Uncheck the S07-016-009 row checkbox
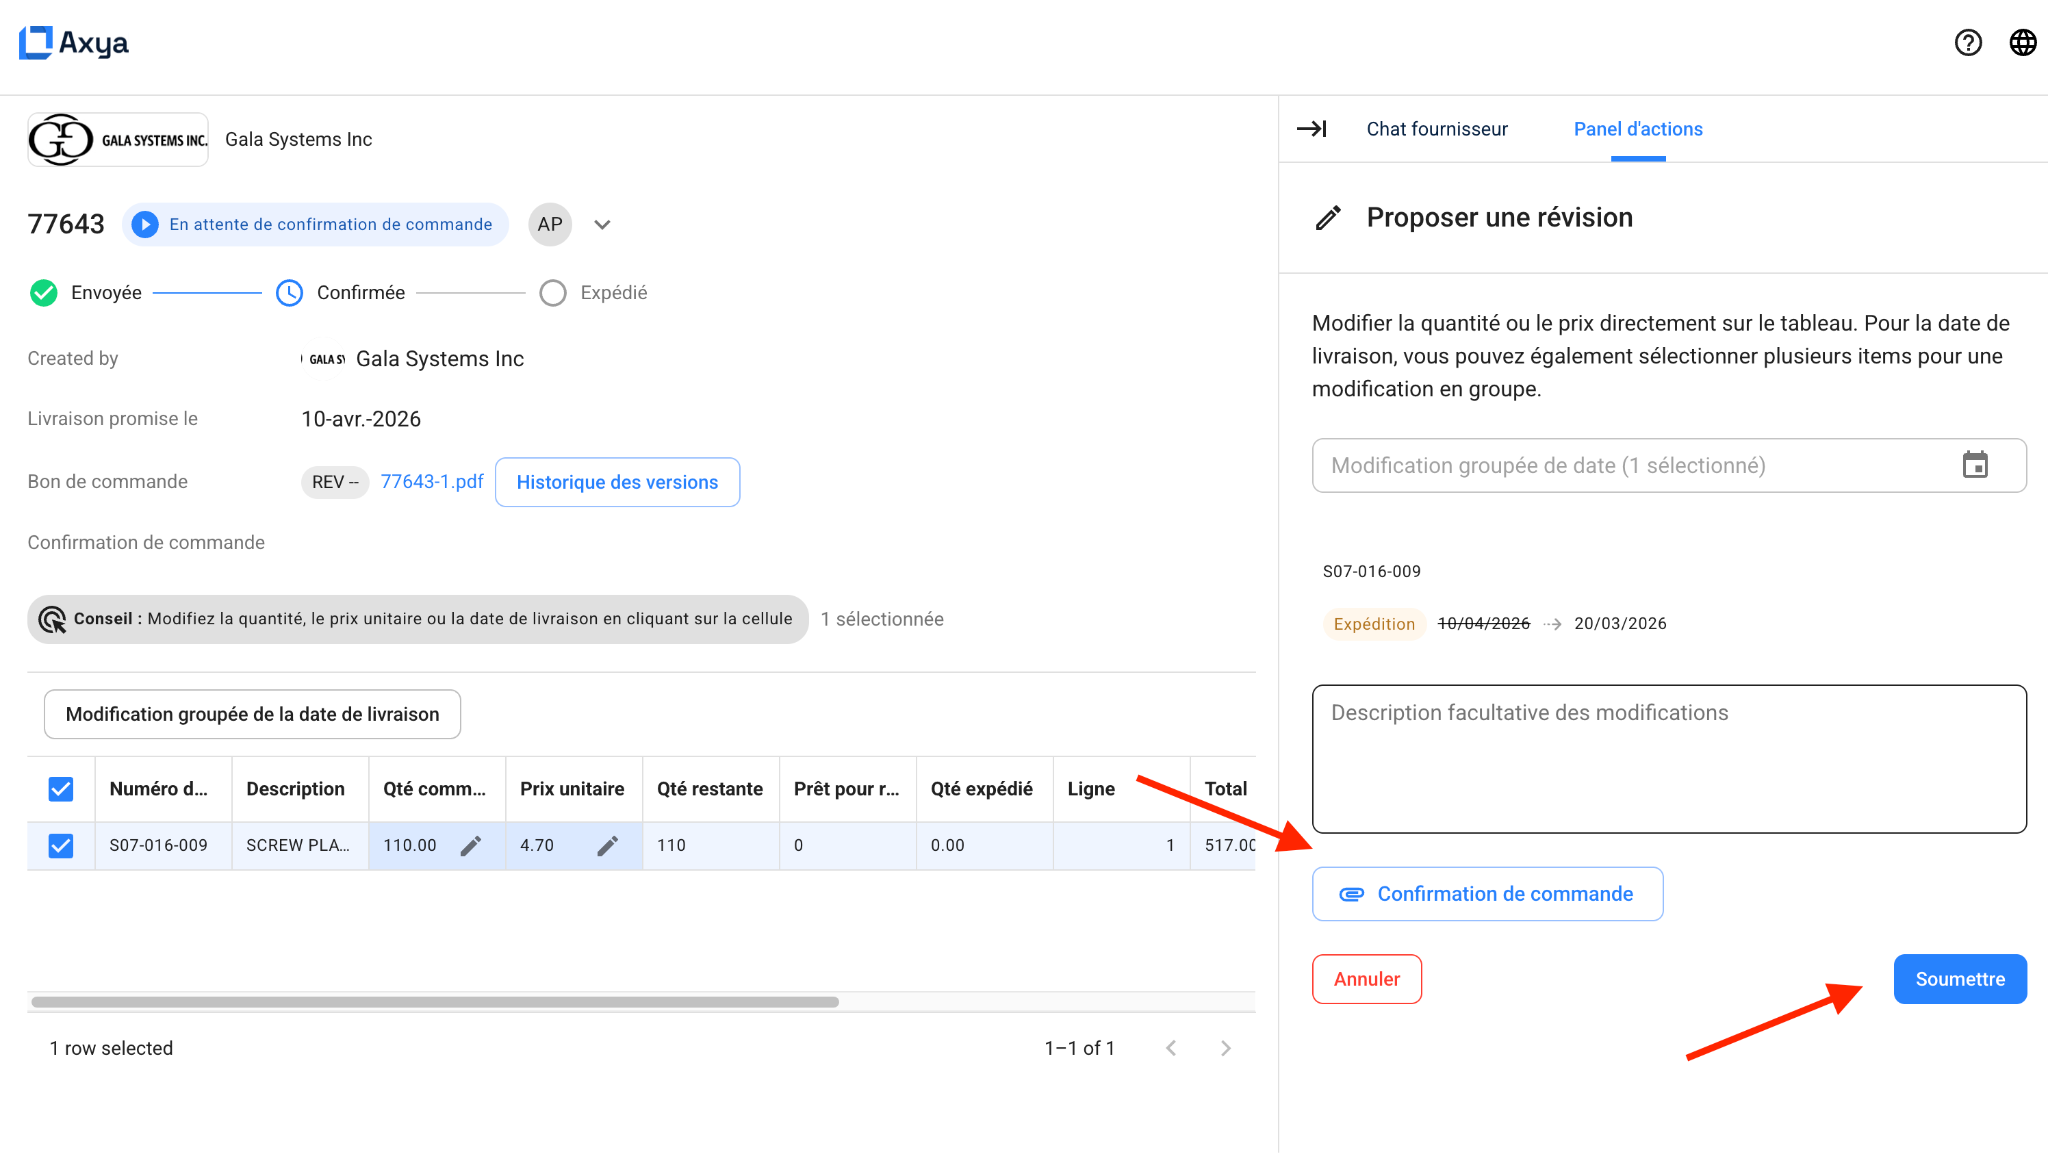 [x=60, y=845]
